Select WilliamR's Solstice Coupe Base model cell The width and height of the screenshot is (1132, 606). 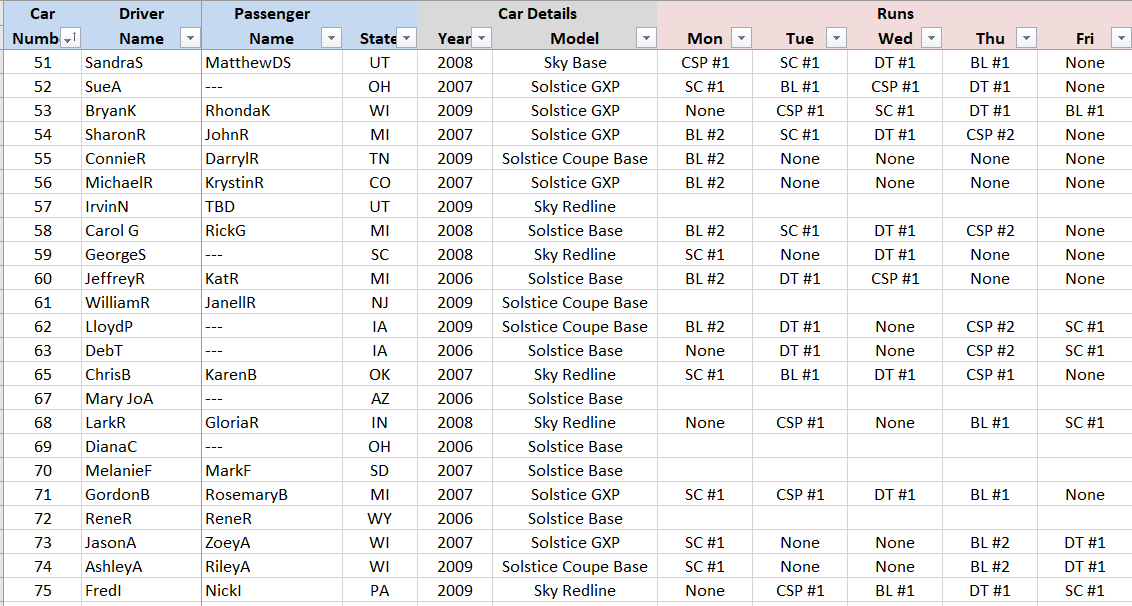pos(575,303)
